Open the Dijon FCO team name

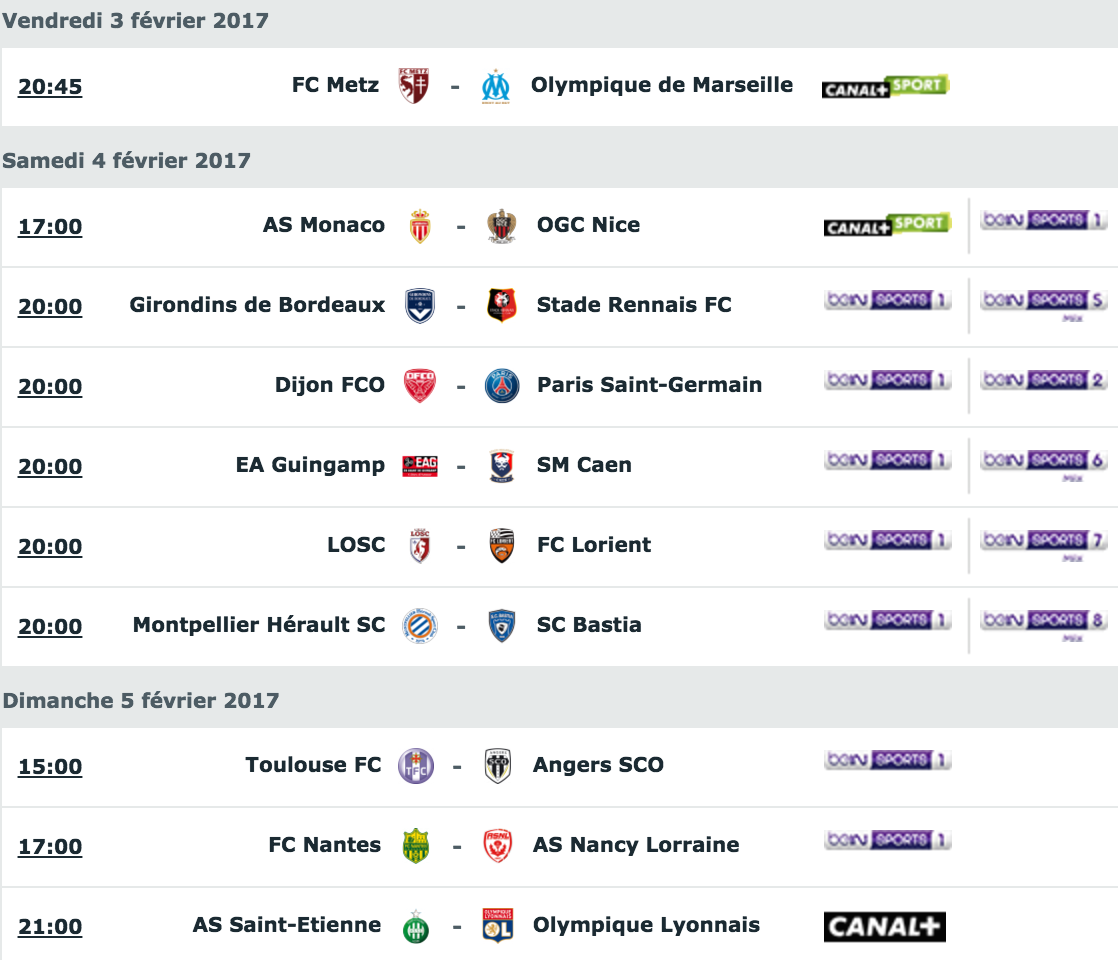330,385
